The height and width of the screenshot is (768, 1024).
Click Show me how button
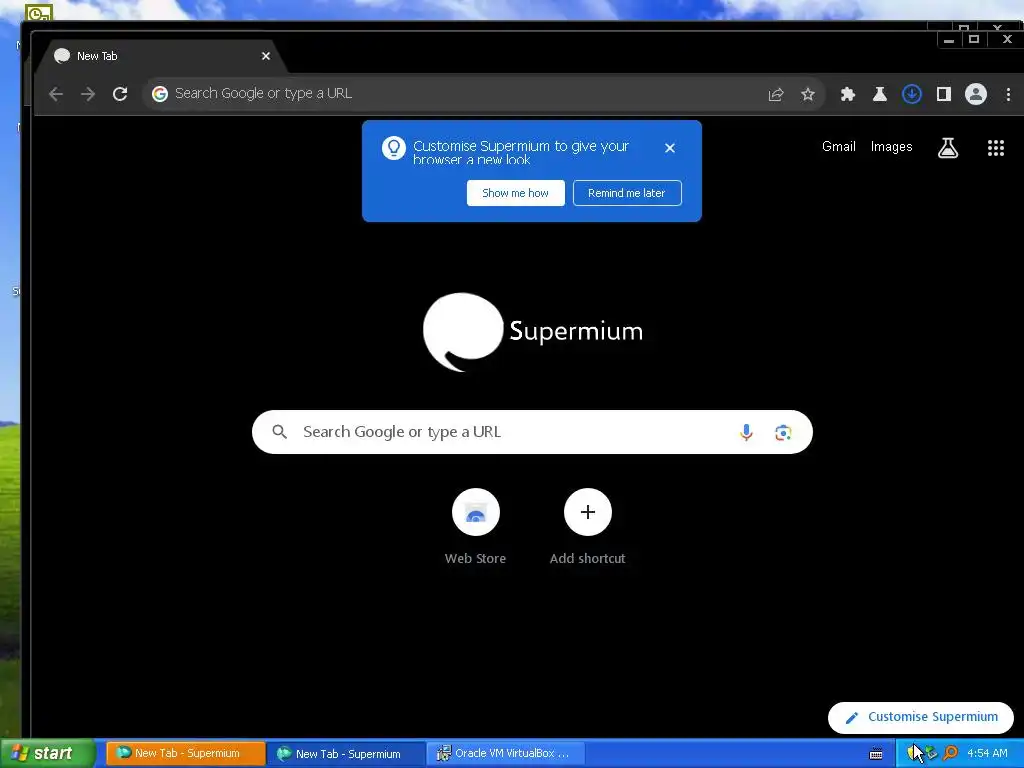click(x=515, y=193)
